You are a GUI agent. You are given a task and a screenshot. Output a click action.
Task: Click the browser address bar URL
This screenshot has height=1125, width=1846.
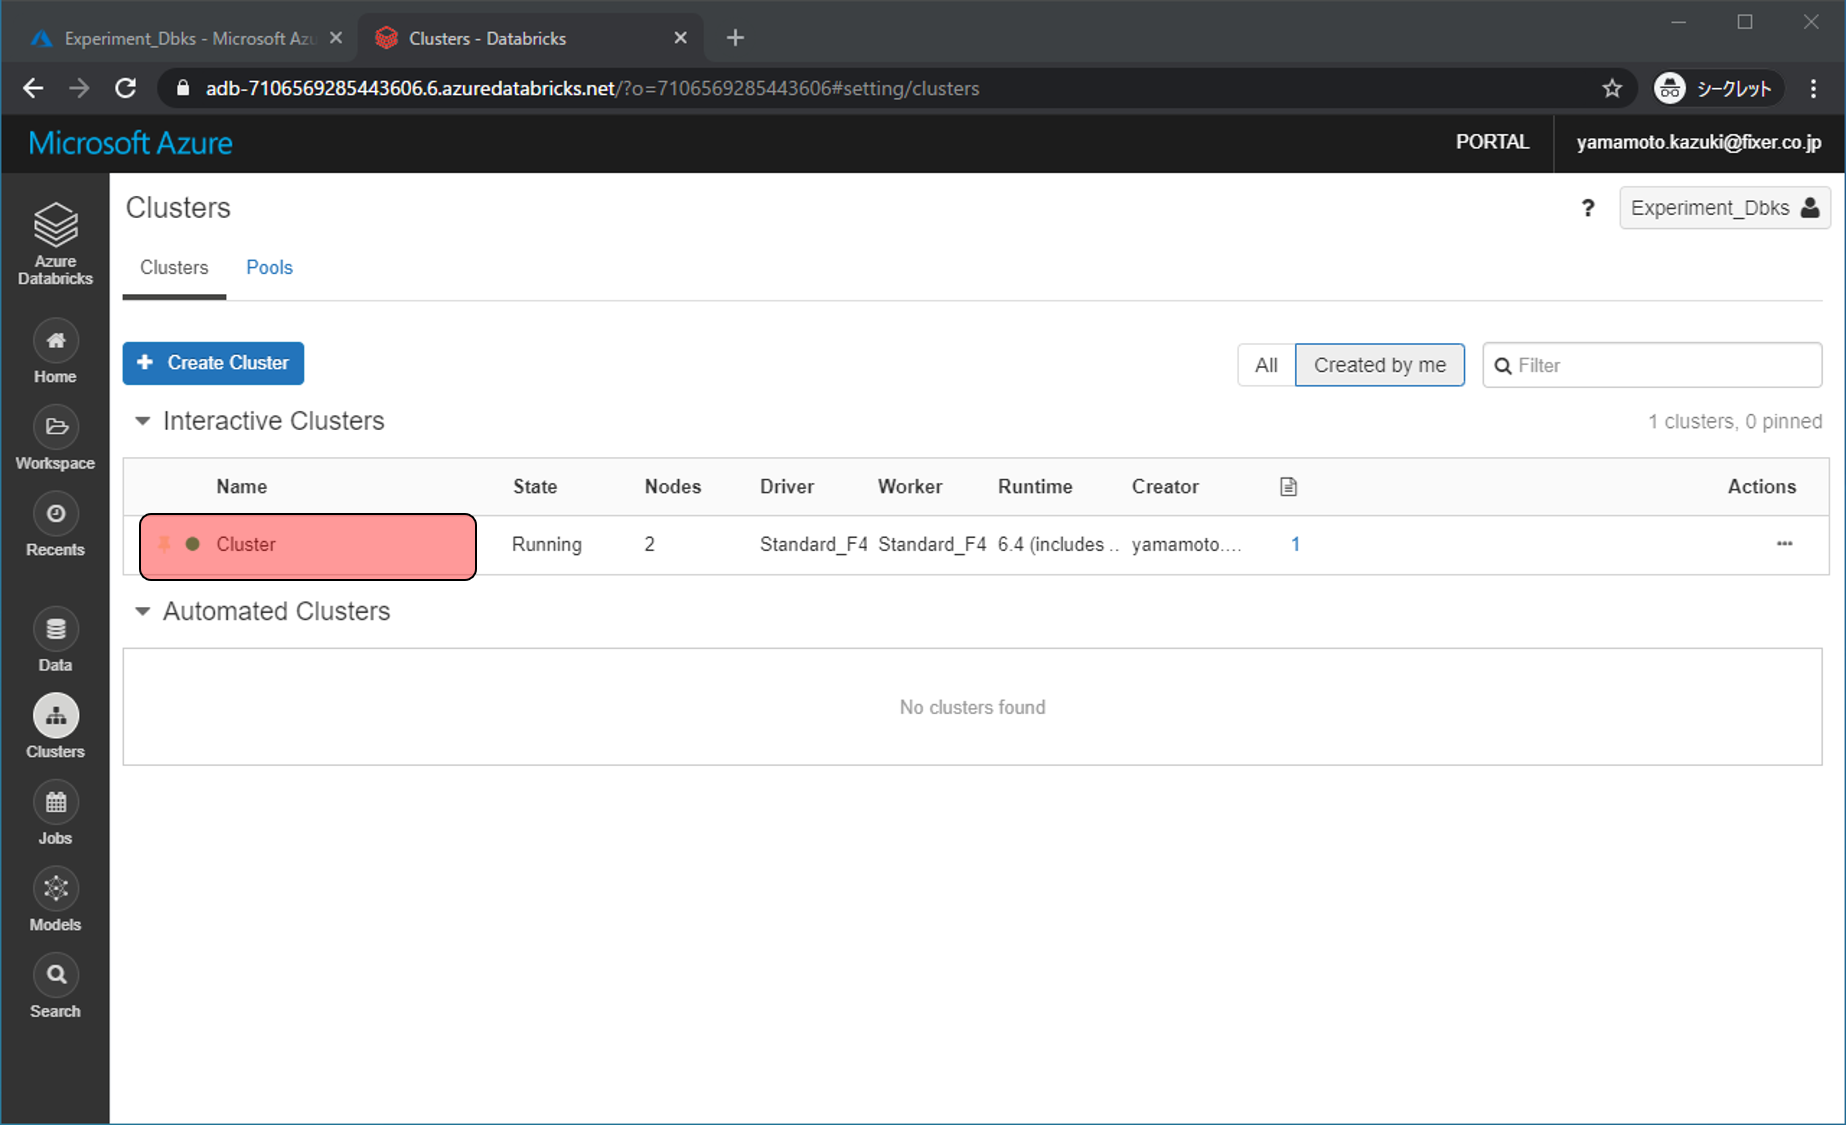[592, 88]
